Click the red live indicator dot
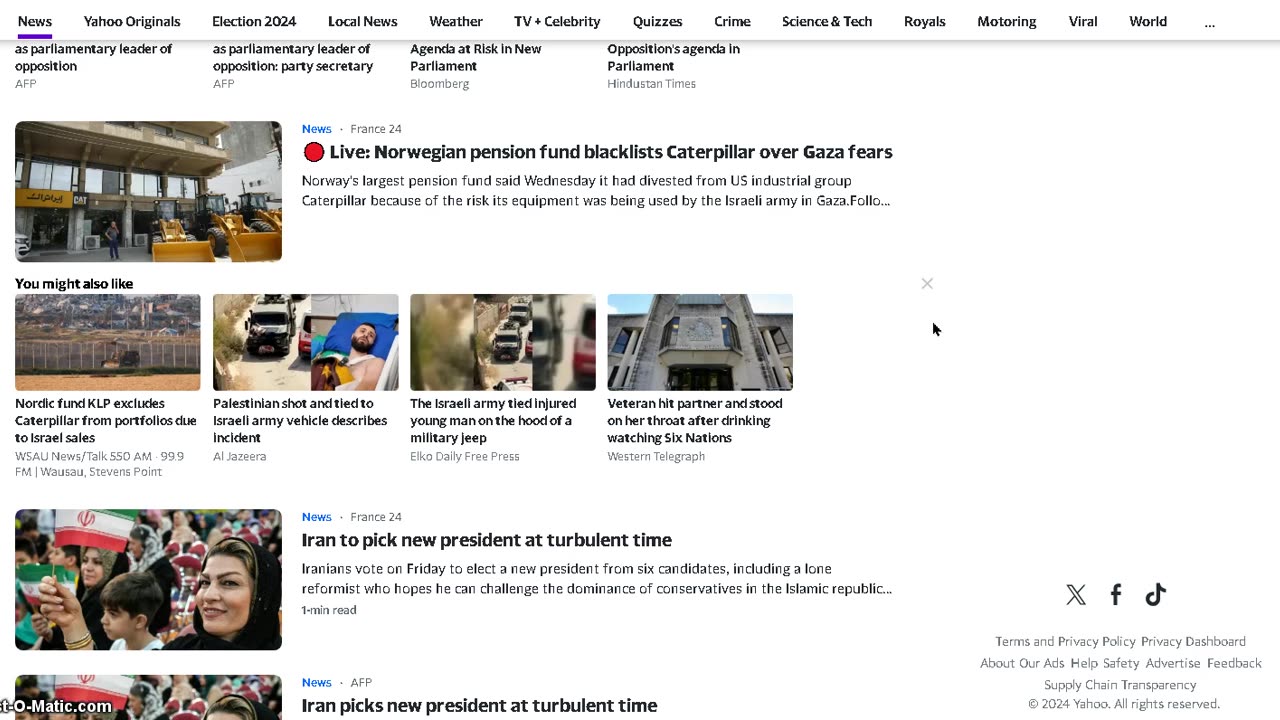The image size is (1280, 720). click(x=314, y=152)
